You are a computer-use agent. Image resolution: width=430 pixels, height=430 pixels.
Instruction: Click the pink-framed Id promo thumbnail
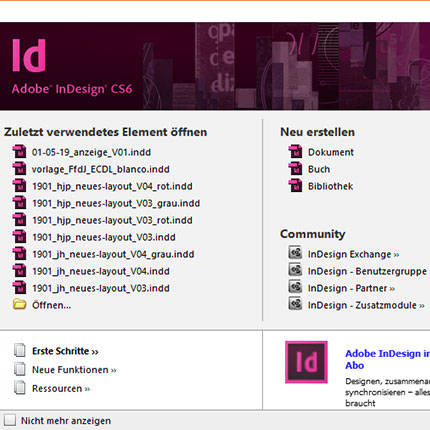(x=306, y=362)
